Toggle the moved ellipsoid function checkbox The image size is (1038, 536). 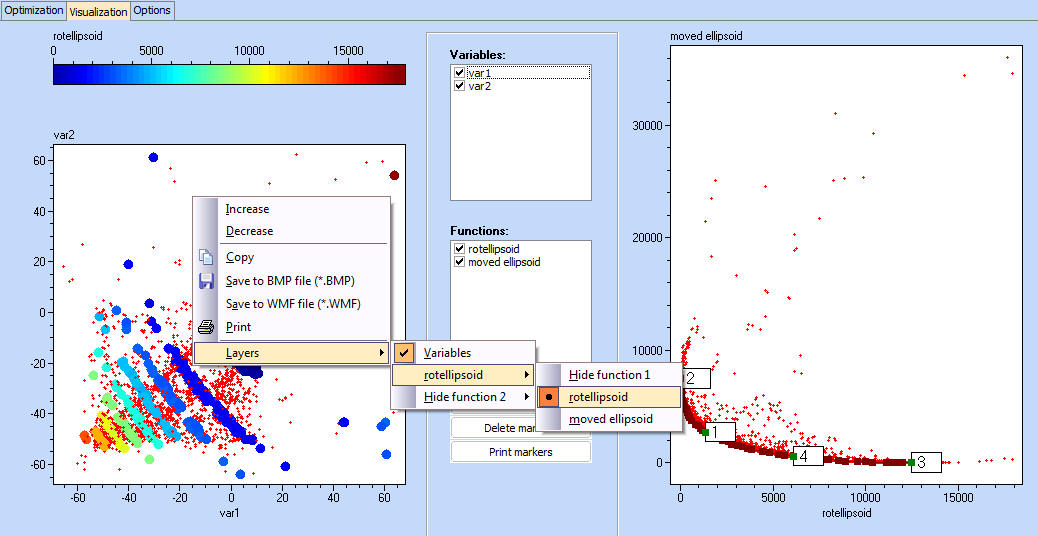point(459,262)
